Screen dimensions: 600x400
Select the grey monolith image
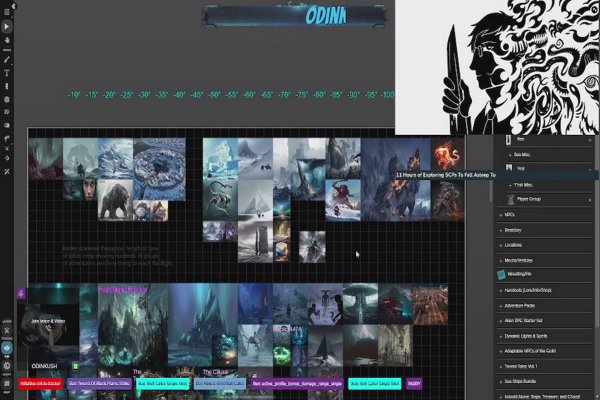point(255,241)
